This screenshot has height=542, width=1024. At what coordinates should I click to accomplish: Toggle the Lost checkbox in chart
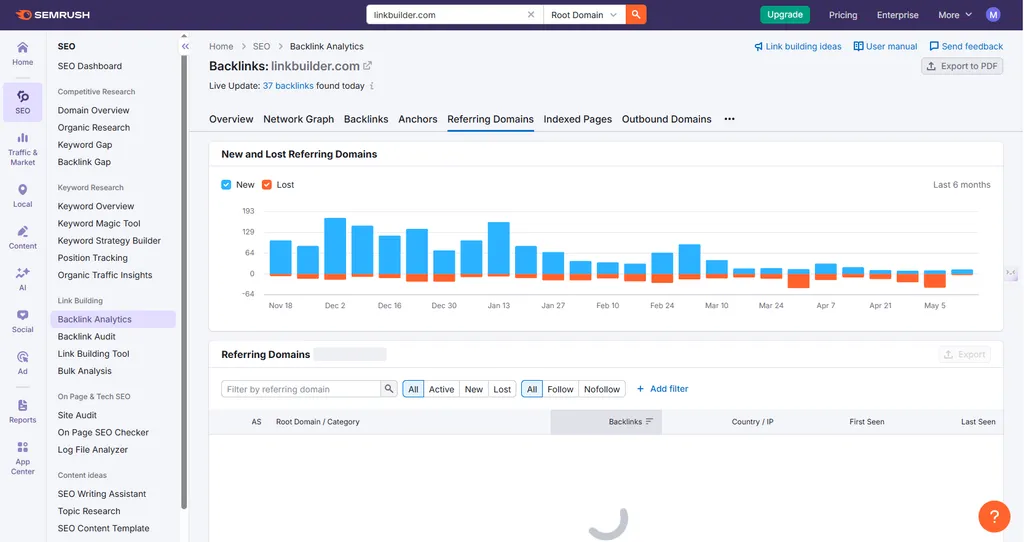tap(266, 185)
